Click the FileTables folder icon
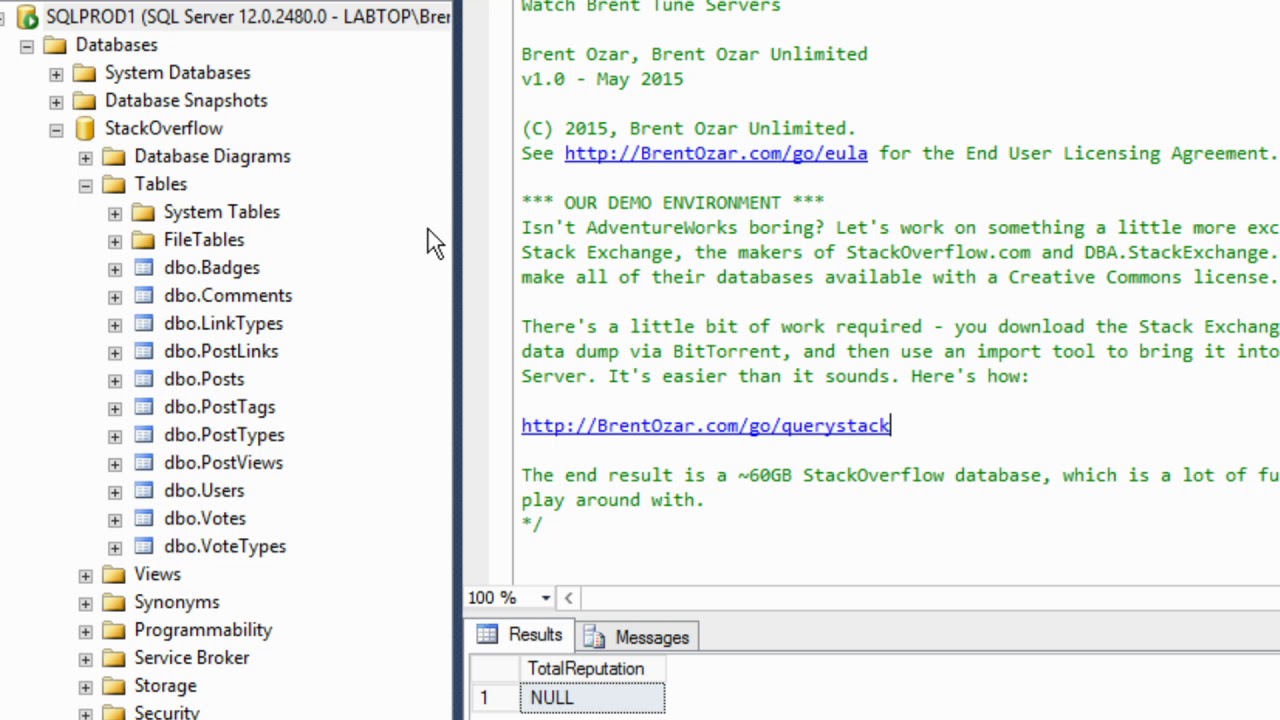 [143, 240]
